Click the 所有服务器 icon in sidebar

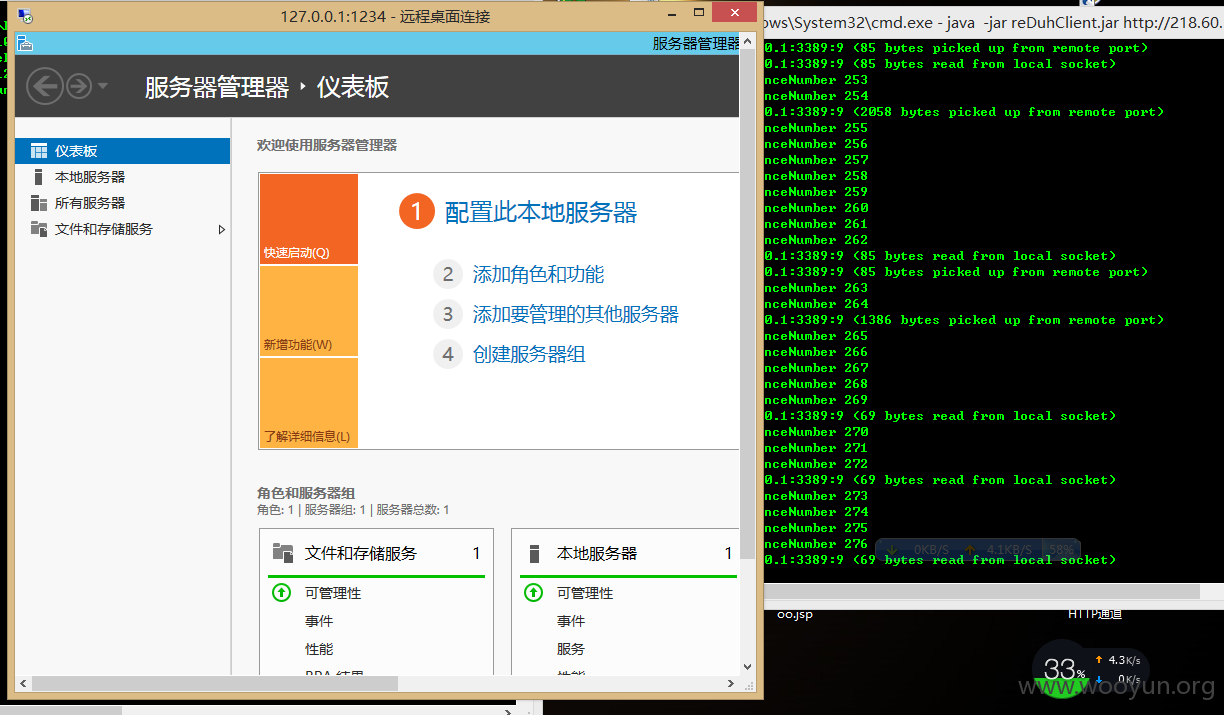pos(39,203)
